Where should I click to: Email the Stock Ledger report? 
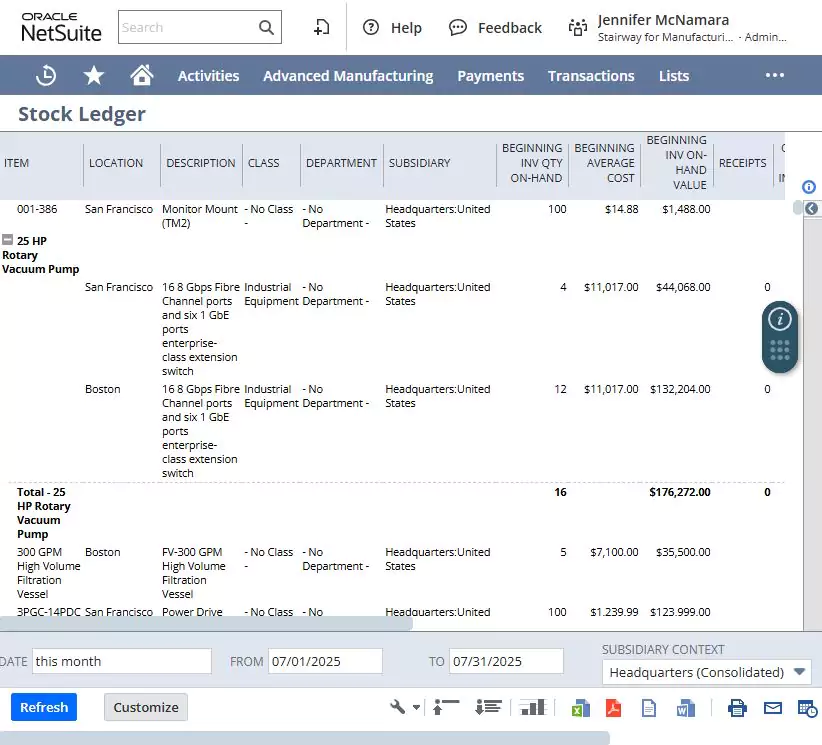(x=773, y=708)
